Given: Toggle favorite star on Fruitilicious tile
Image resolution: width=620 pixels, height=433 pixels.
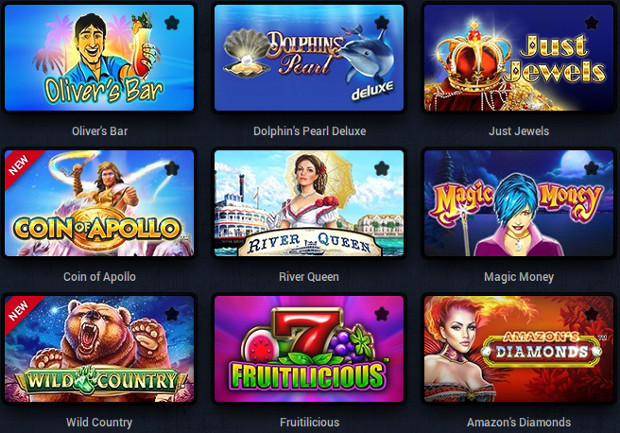Looking at the screenshot, I should [x=382, y=314].
